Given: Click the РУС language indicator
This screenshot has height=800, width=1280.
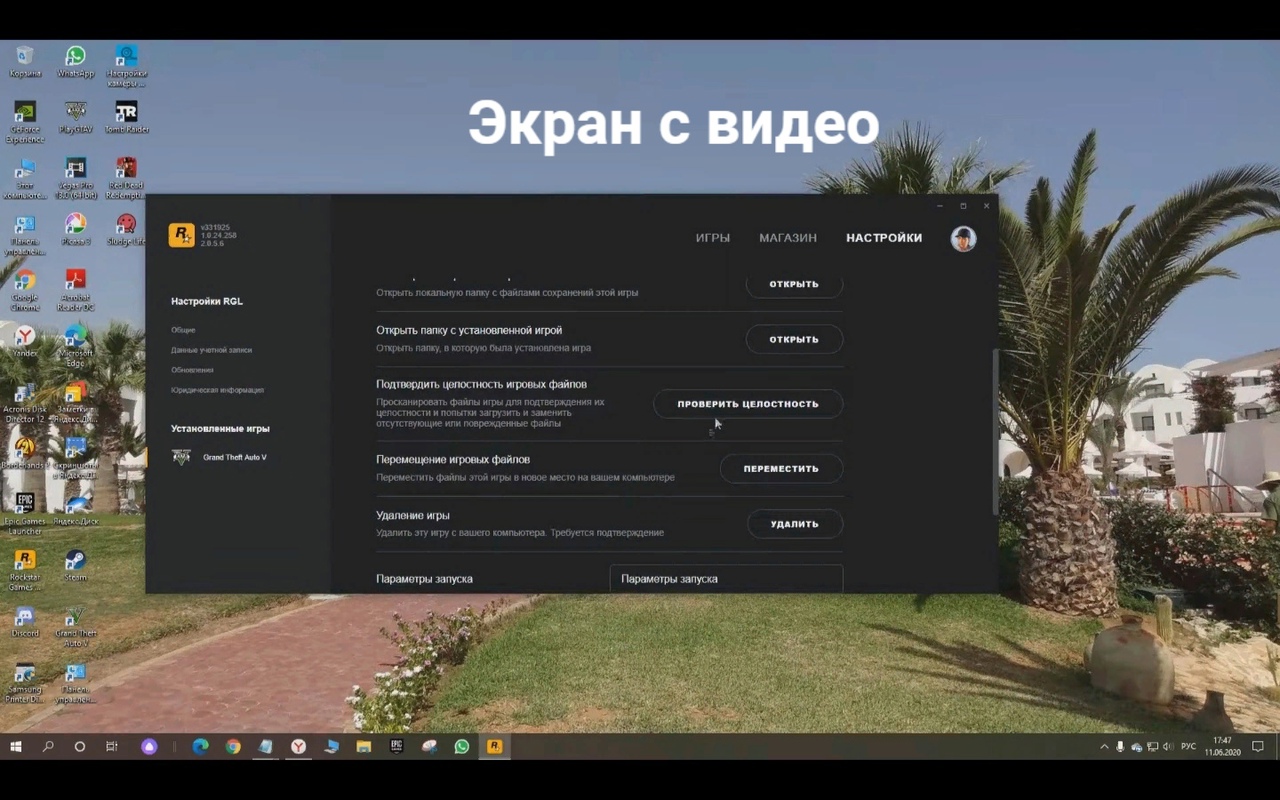Looking at the screenshot, I should (1188, 746).
